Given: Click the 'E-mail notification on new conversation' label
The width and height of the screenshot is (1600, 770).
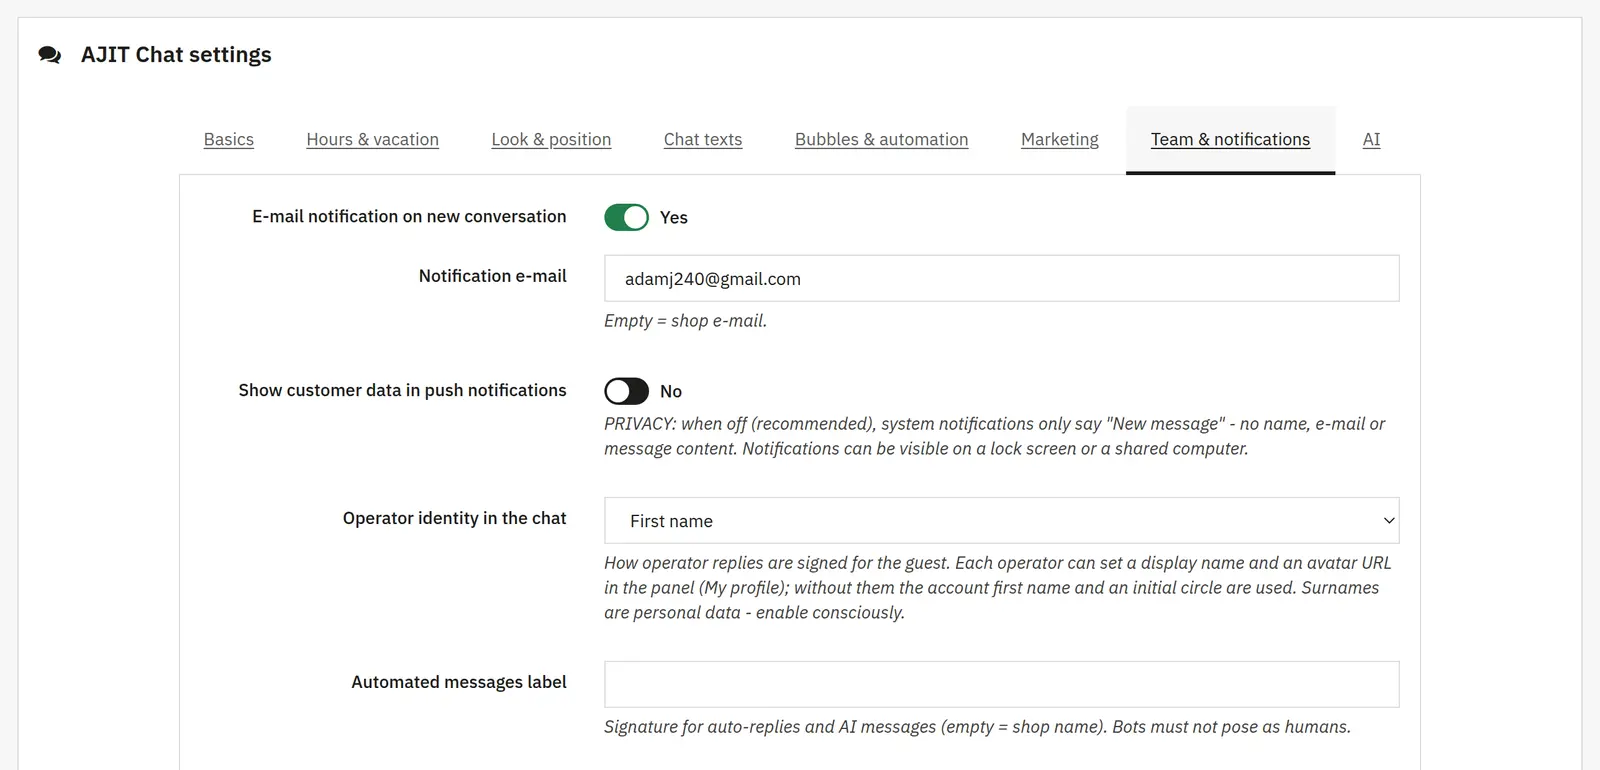Looking at the screenshot, I should 409,216.
